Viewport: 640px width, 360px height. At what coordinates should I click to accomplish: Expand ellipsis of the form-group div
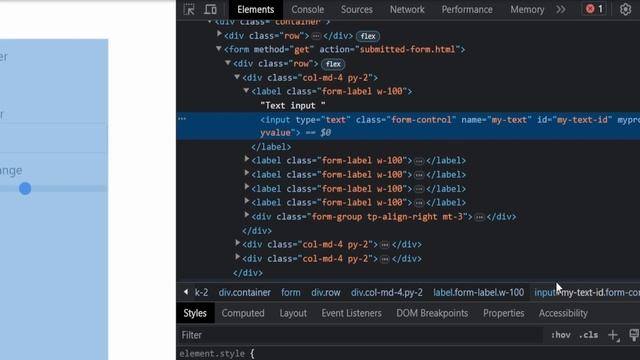point(480,217)
